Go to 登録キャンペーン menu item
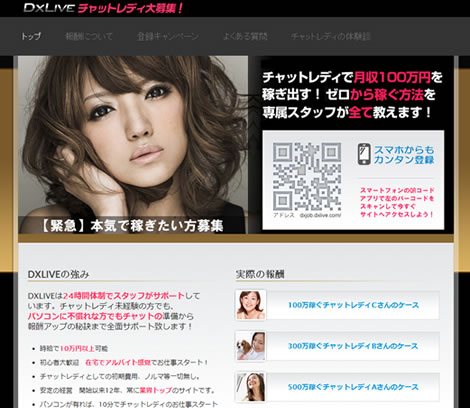 click(x=168, y=36)
